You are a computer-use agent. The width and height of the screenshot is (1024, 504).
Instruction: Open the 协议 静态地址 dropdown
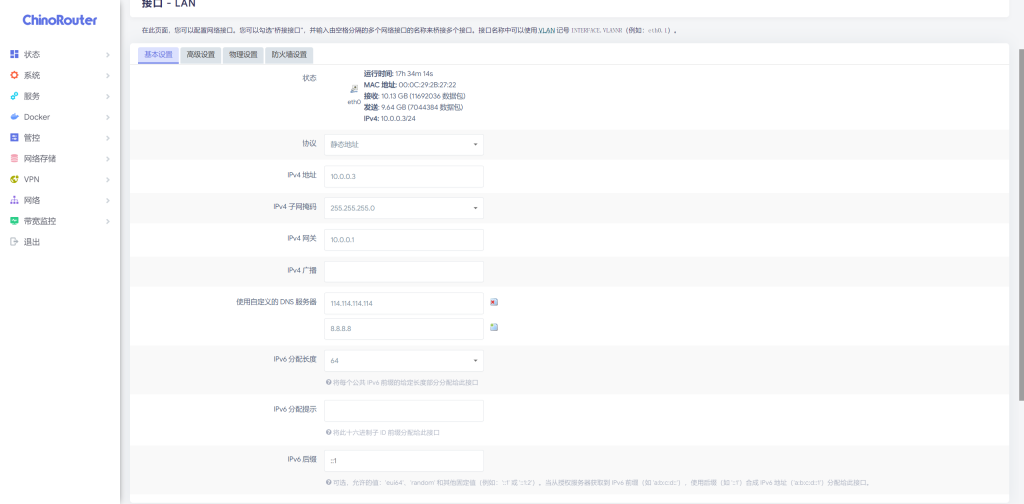click(404, 145)
